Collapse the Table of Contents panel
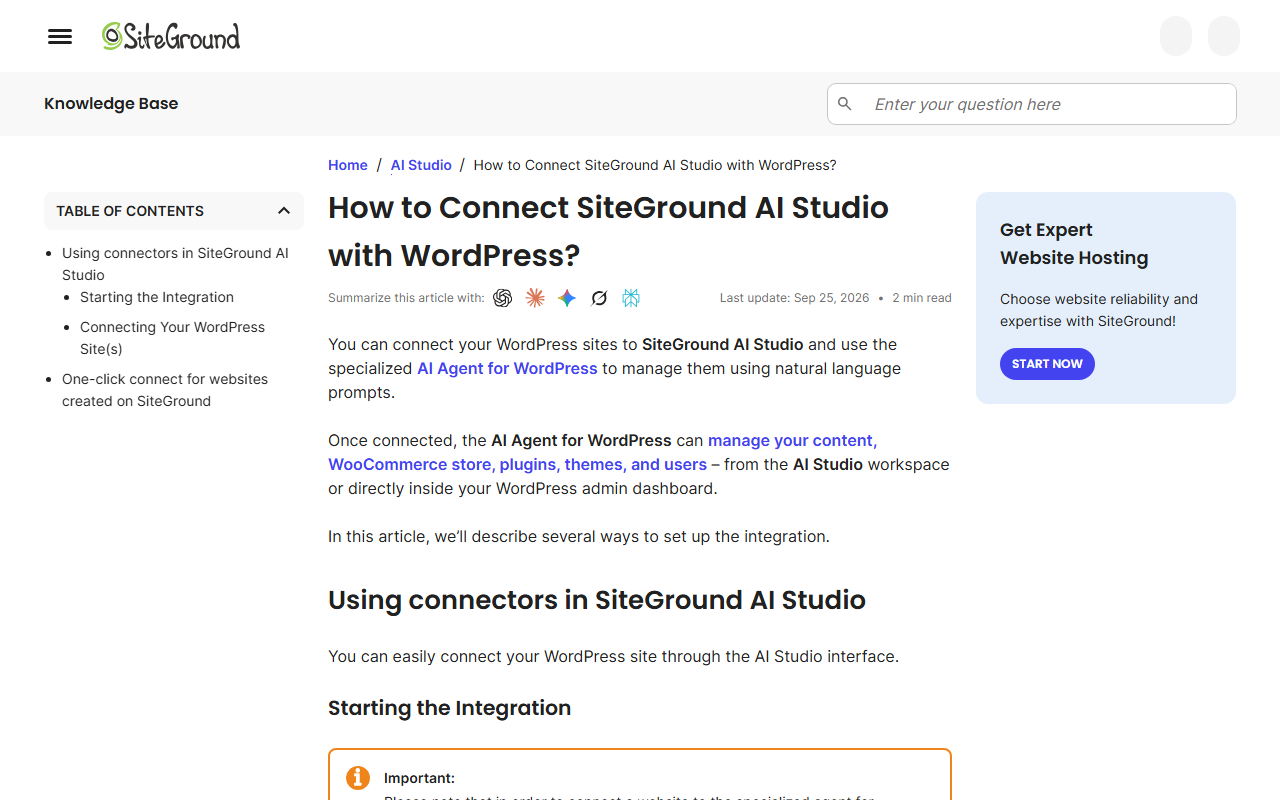The height and width of the screenshot is (800, 1280). [x=284, y=211]
